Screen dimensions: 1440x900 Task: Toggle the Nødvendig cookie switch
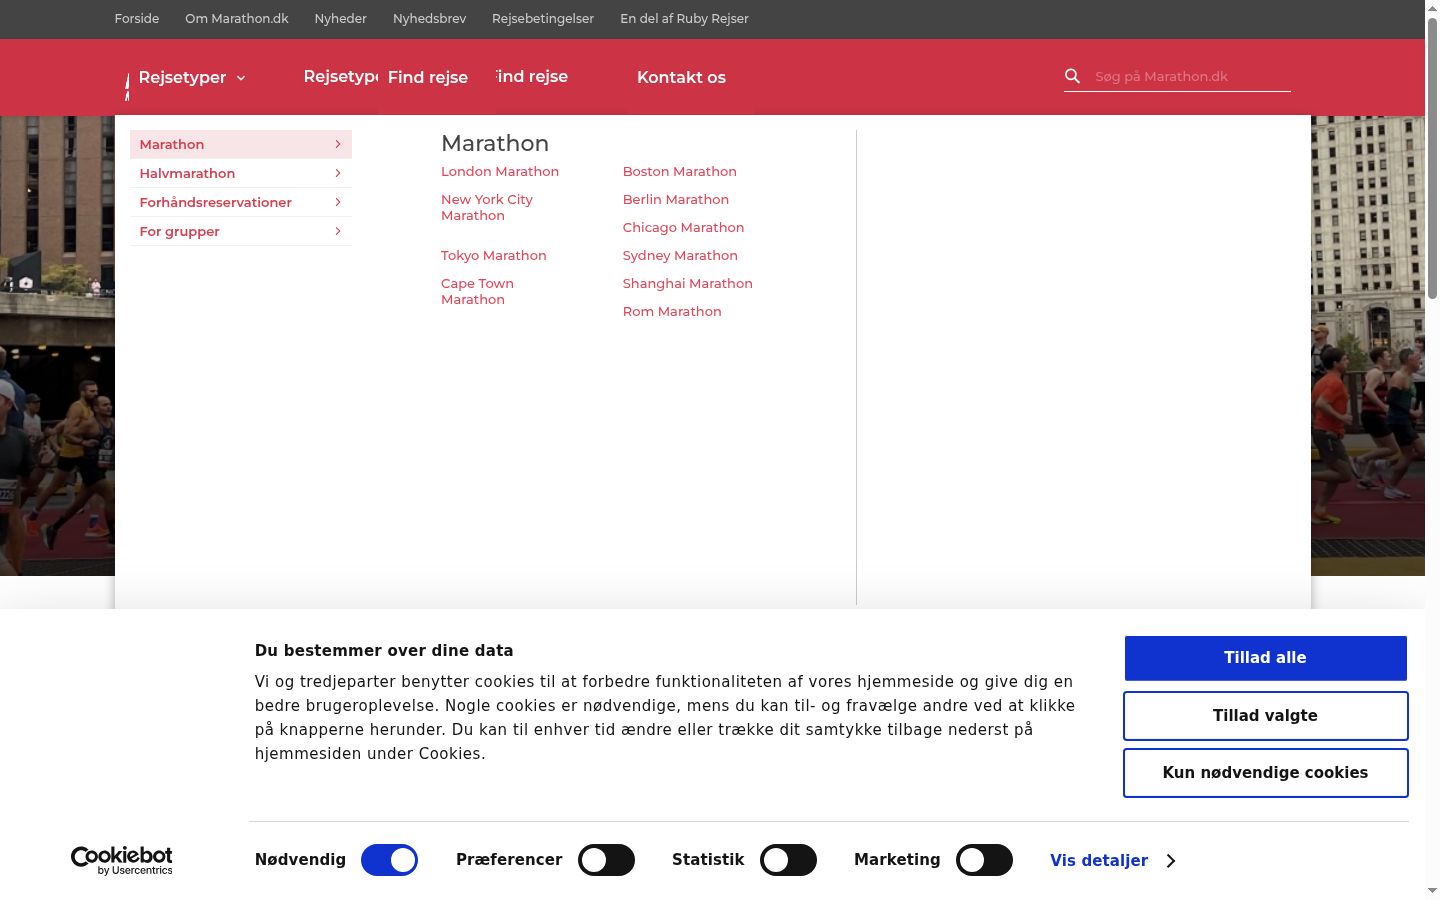click(x=389, y=860)
